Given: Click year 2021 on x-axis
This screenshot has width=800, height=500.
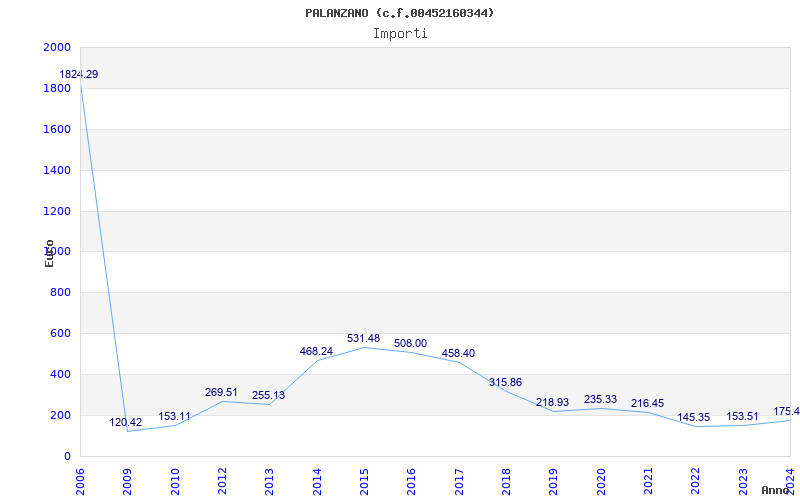Looking at the screenshot, I should (648, 482).
